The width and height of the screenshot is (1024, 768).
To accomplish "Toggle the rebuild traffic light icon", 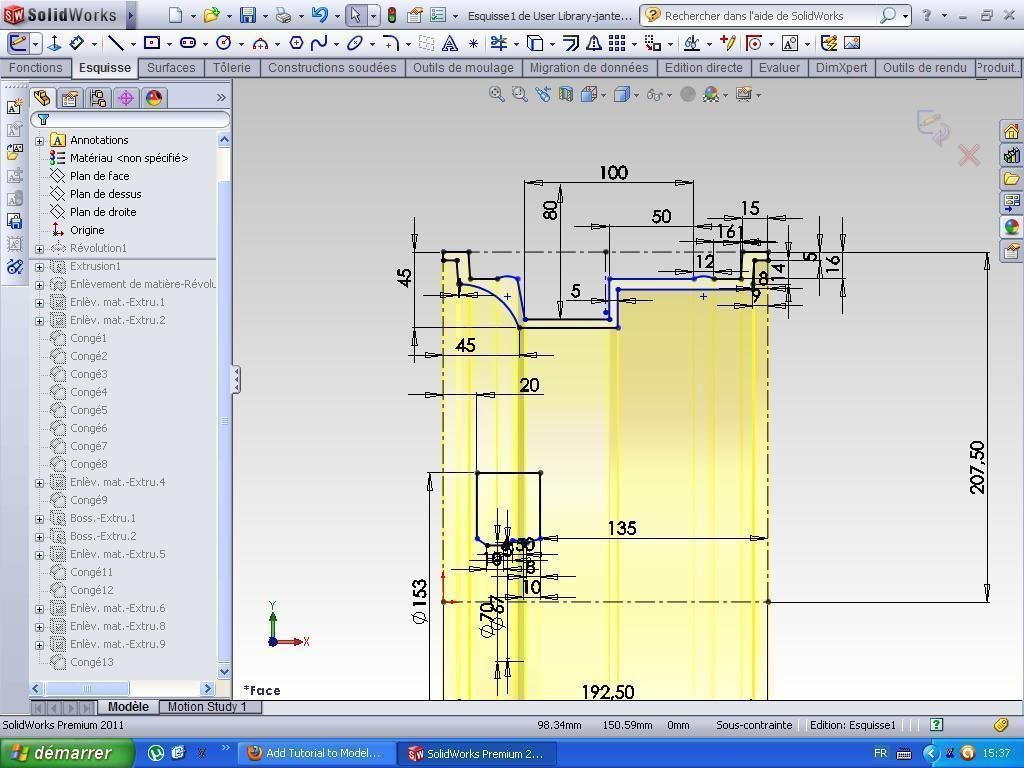I will click(x=391, y=15).
